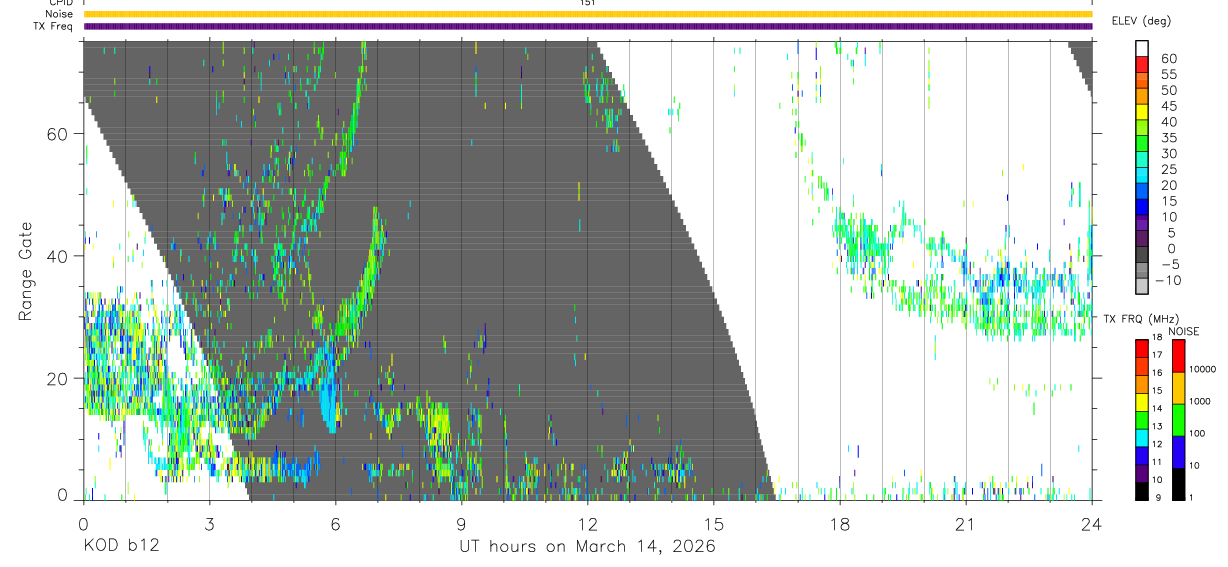Click the green 30–35 swatch in ELEV colorbar

click(1141, 145)
